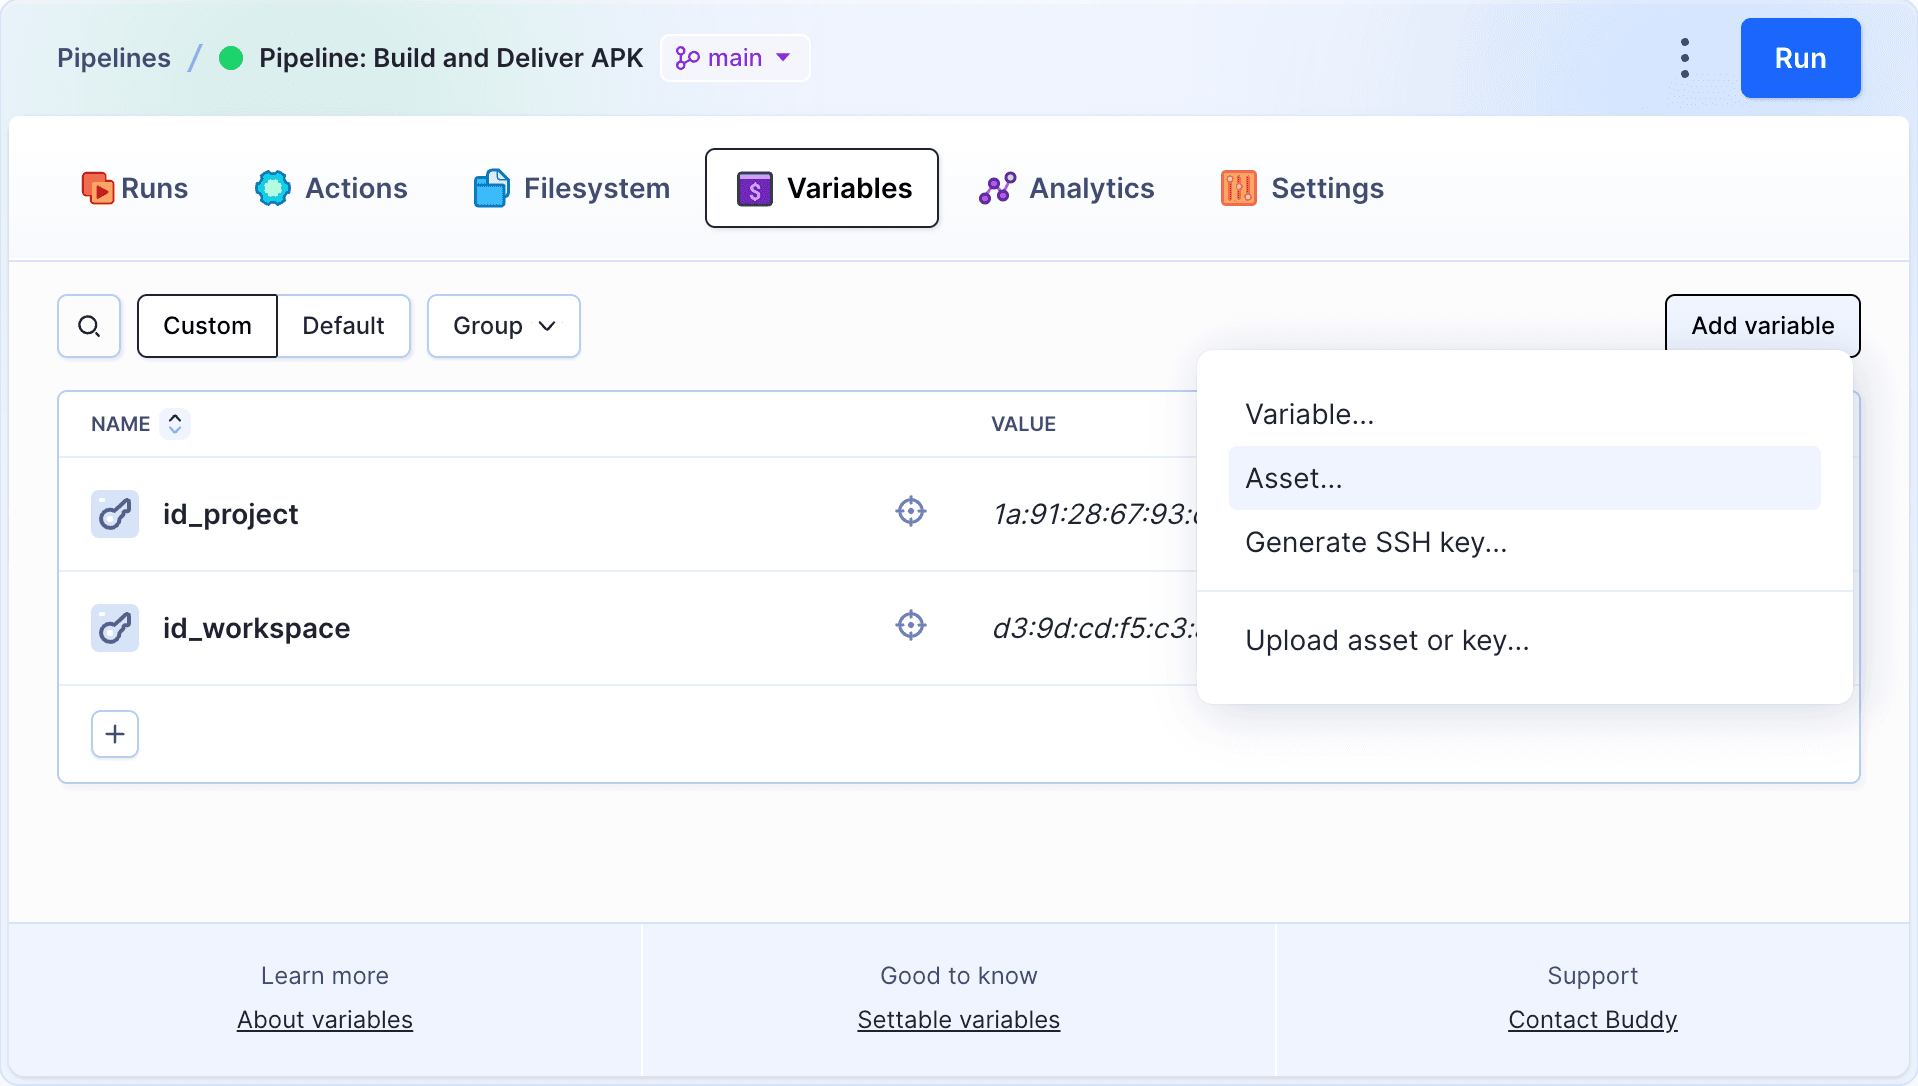This screenshot has width=1918, height=1086.
Task: Toggle the Add variable dropdown menu
Action: (1762, 326)
